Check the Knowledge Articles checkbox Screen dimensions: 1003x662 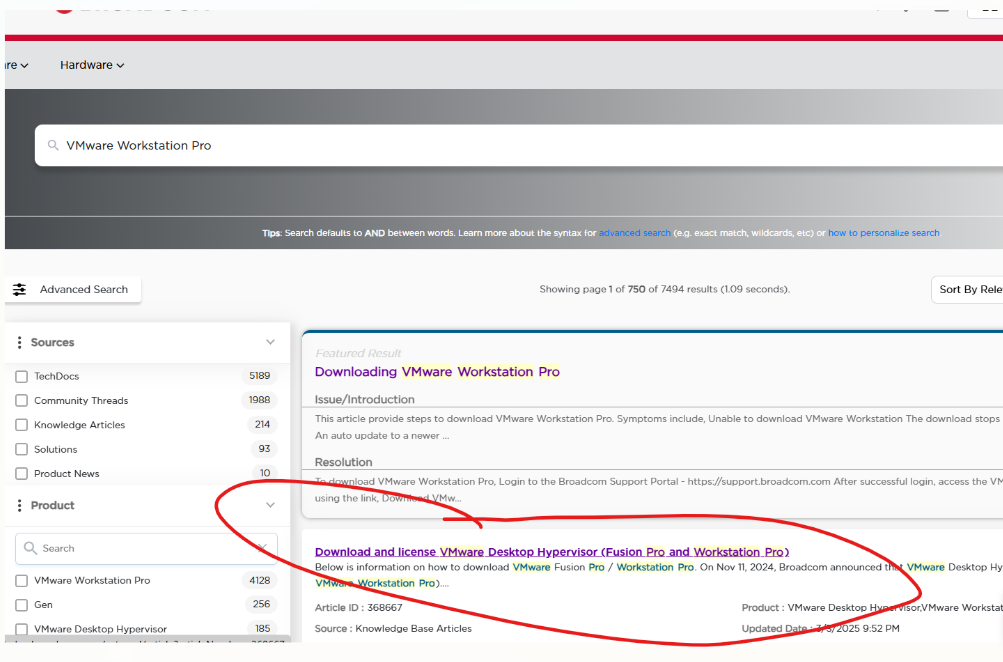21,425
